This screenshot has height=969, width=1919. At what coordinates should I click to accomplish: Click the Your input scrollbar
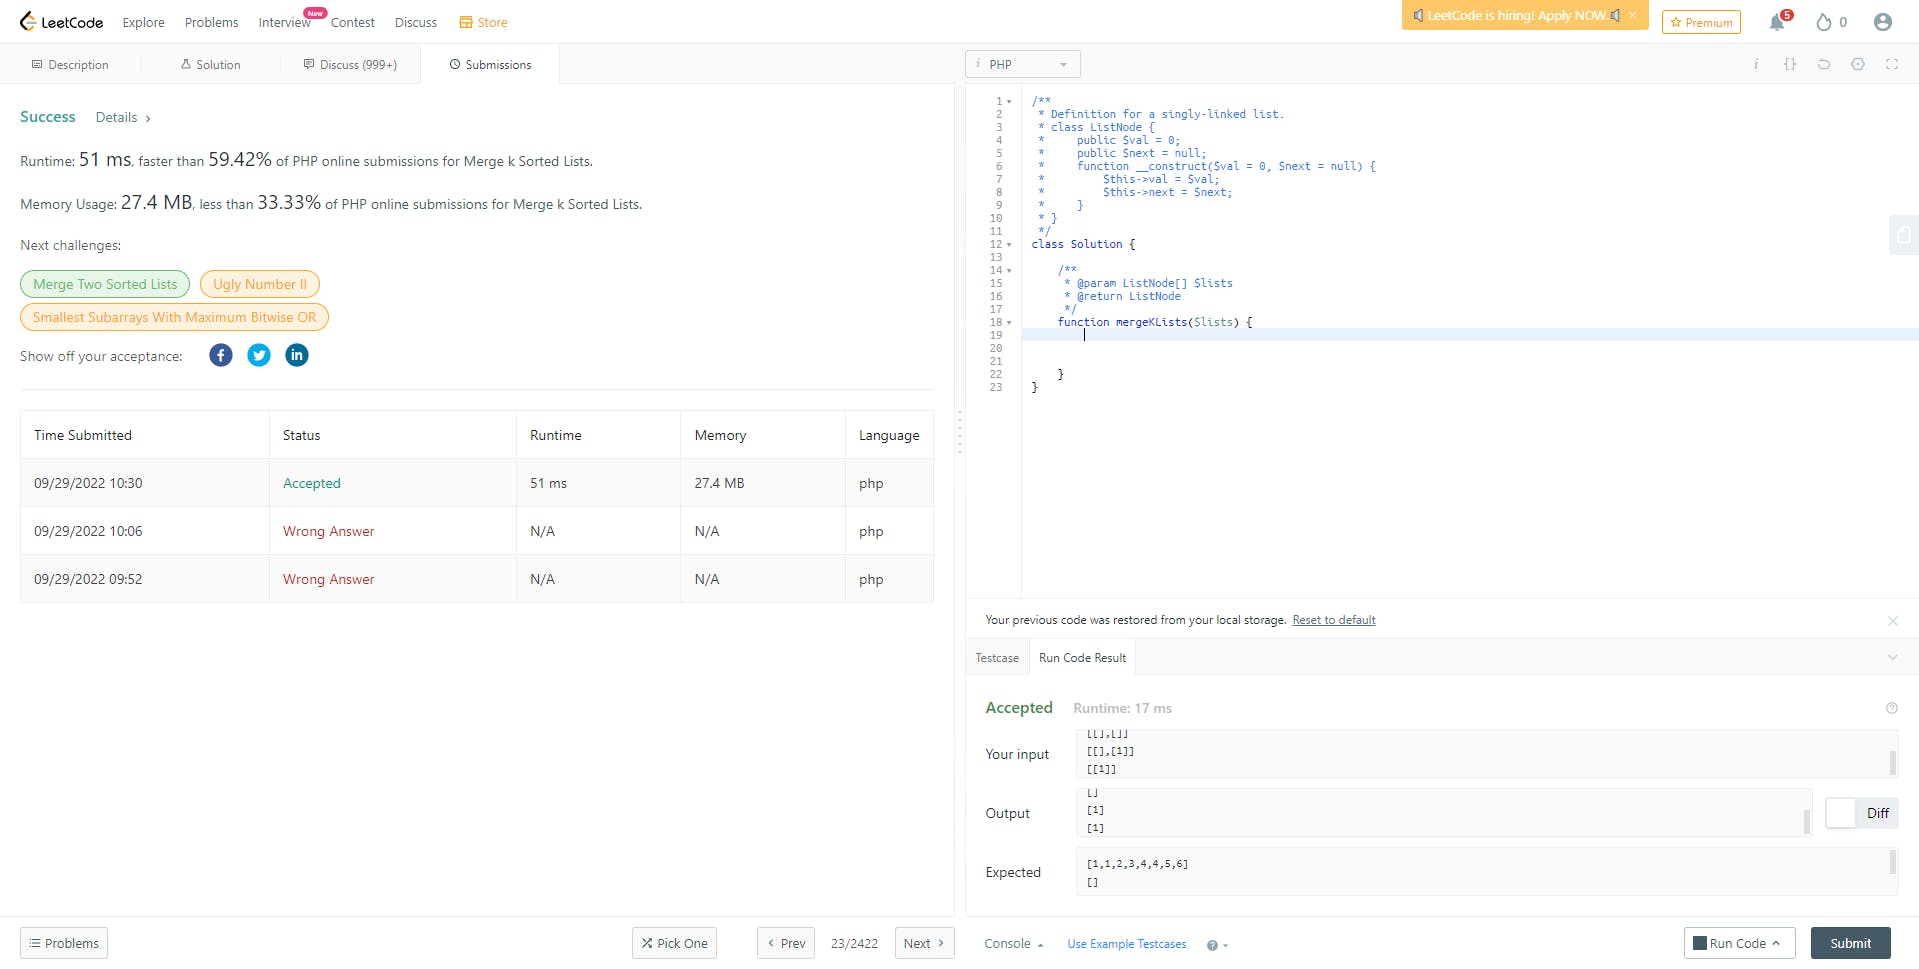click(1892, 762)
